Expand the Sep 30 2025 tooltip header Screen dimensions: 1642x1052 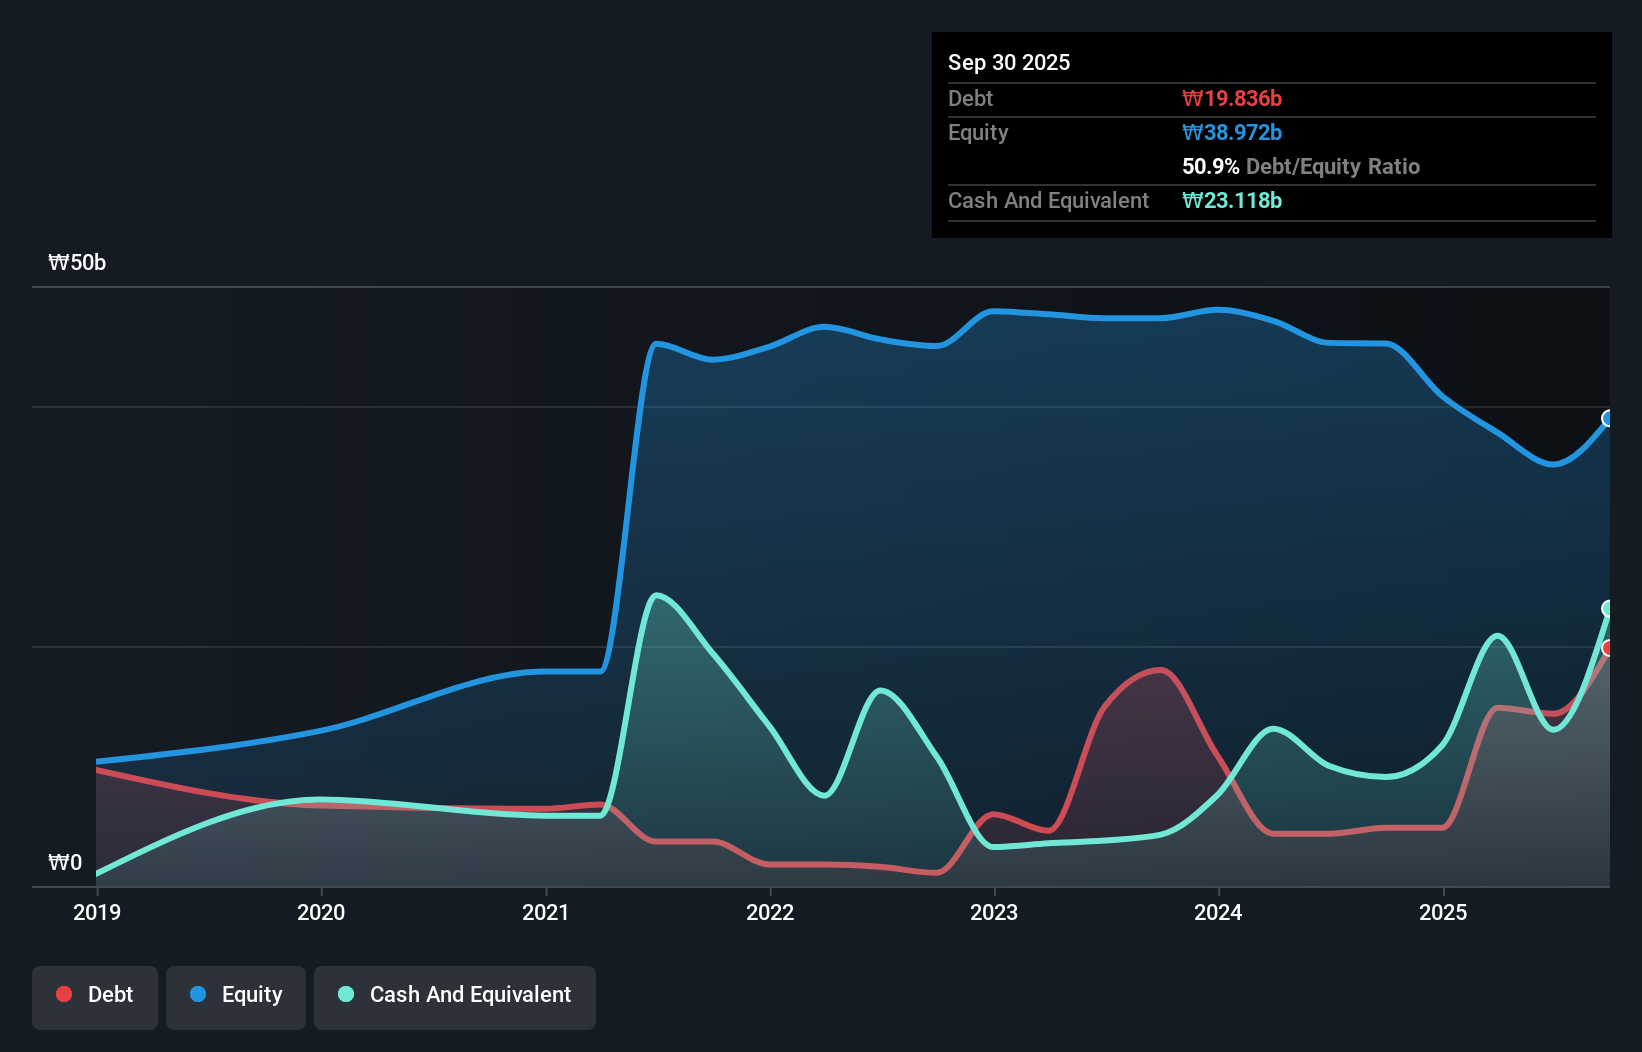click(x=1009, y=62)
